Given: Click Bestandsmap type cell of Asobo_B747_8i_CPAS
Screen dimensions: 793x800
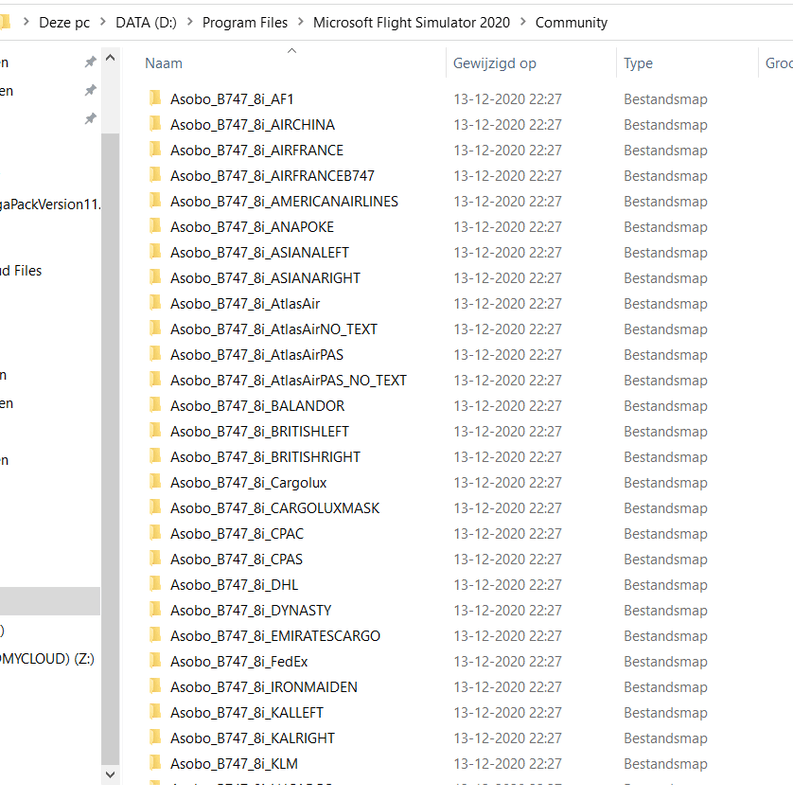Looking at the screenshot, I should tap(665, 560).
